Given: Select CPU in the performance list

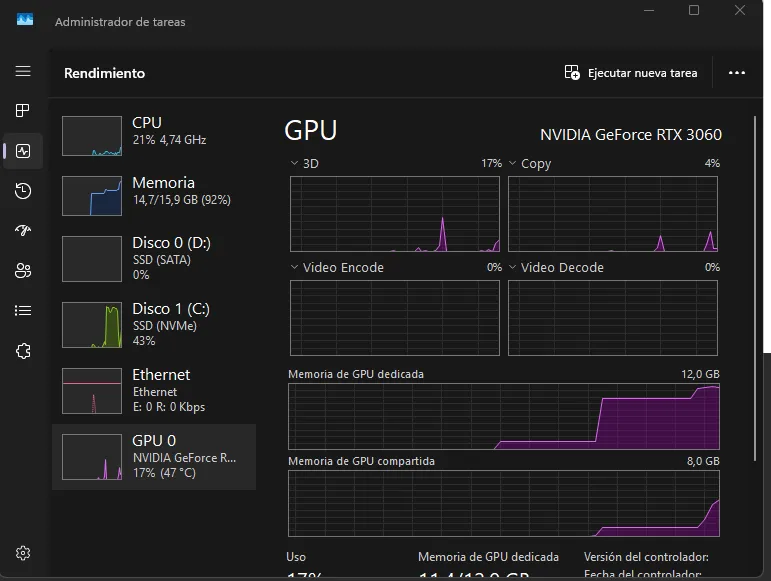Looking at the screenshot, I should [x=154, y=136].
